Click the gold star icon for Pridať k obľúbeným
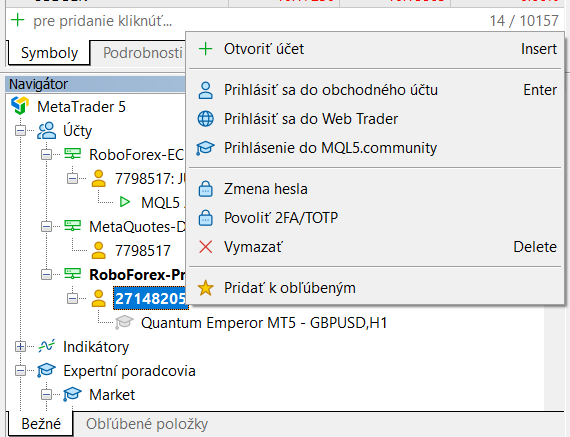The height and width of the screenshot is (437, 570). 205,288
